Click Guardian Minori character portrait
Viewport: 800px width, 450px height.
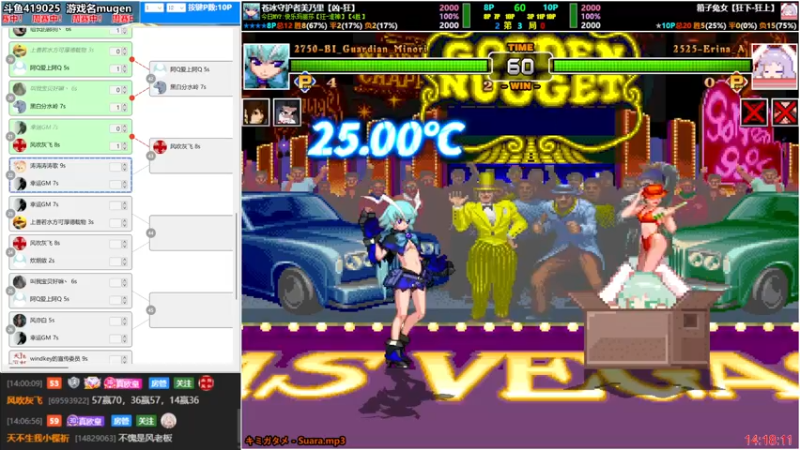click(266, 66)
